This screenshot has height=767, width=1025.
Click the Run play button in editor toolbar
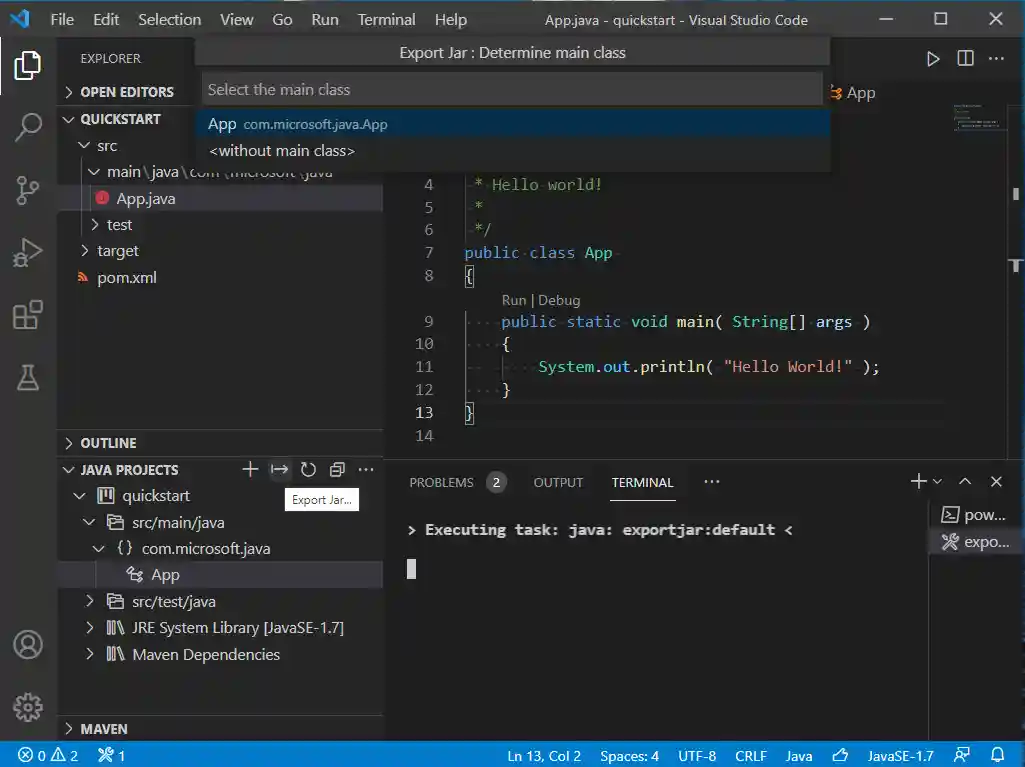tap(933, 59)
